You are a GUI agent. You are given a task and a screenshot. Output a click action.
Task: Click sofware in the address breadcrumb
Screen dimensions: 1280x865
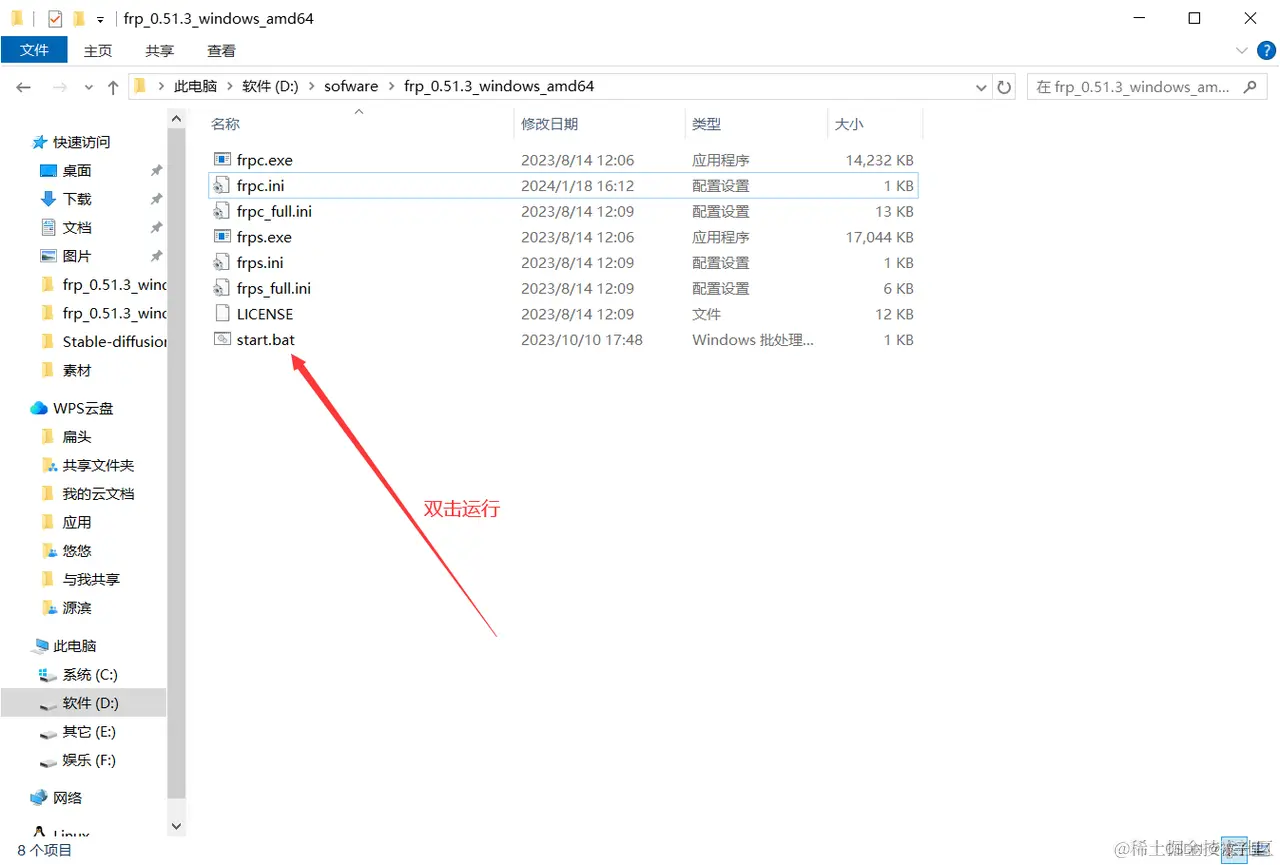click(x=351, y=87)
